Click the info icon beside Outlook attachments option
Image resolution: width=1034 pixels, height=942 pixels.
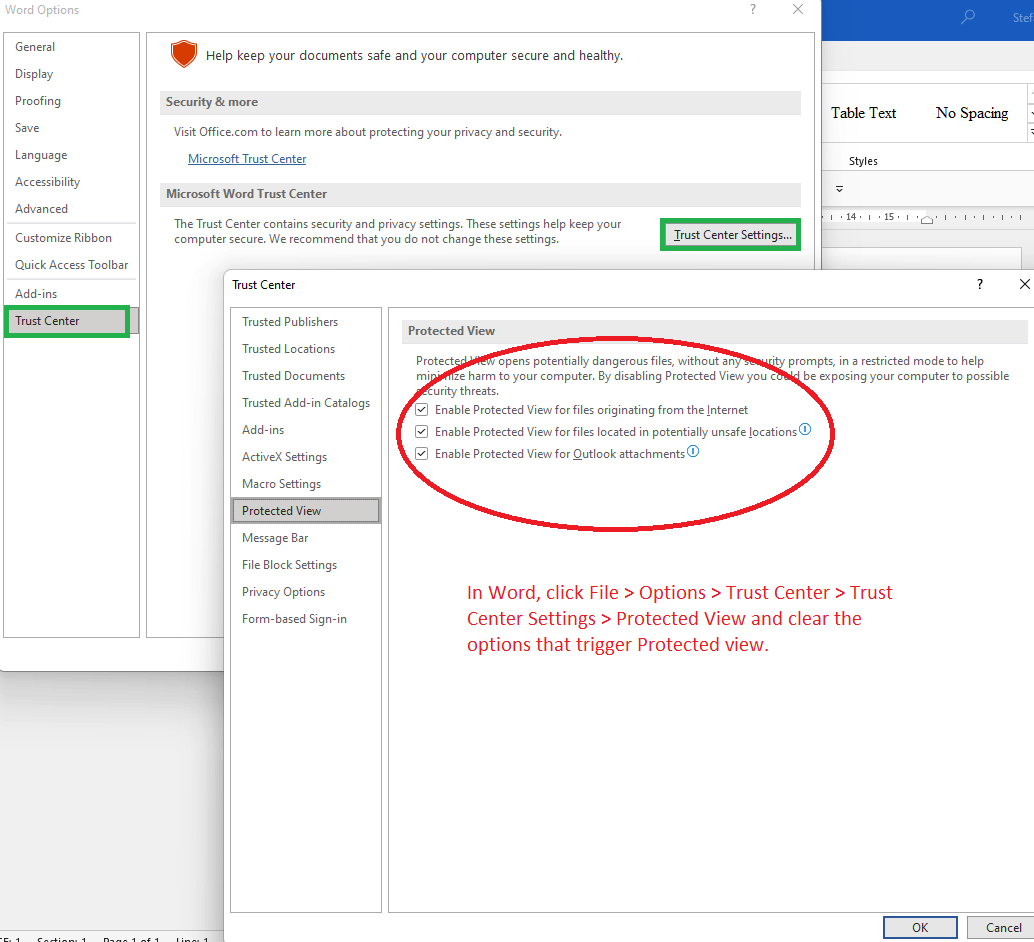click(692, 452)
